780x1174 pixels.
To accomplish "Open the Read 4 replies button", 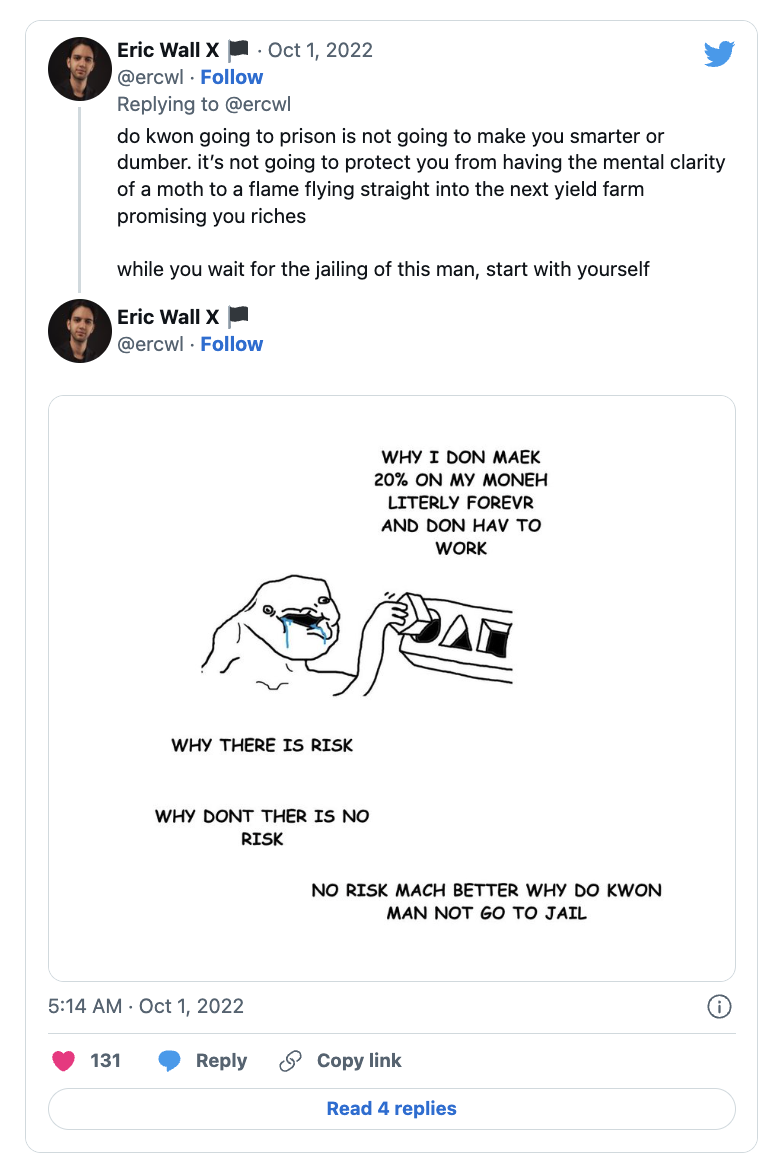I will point(391,1108).
